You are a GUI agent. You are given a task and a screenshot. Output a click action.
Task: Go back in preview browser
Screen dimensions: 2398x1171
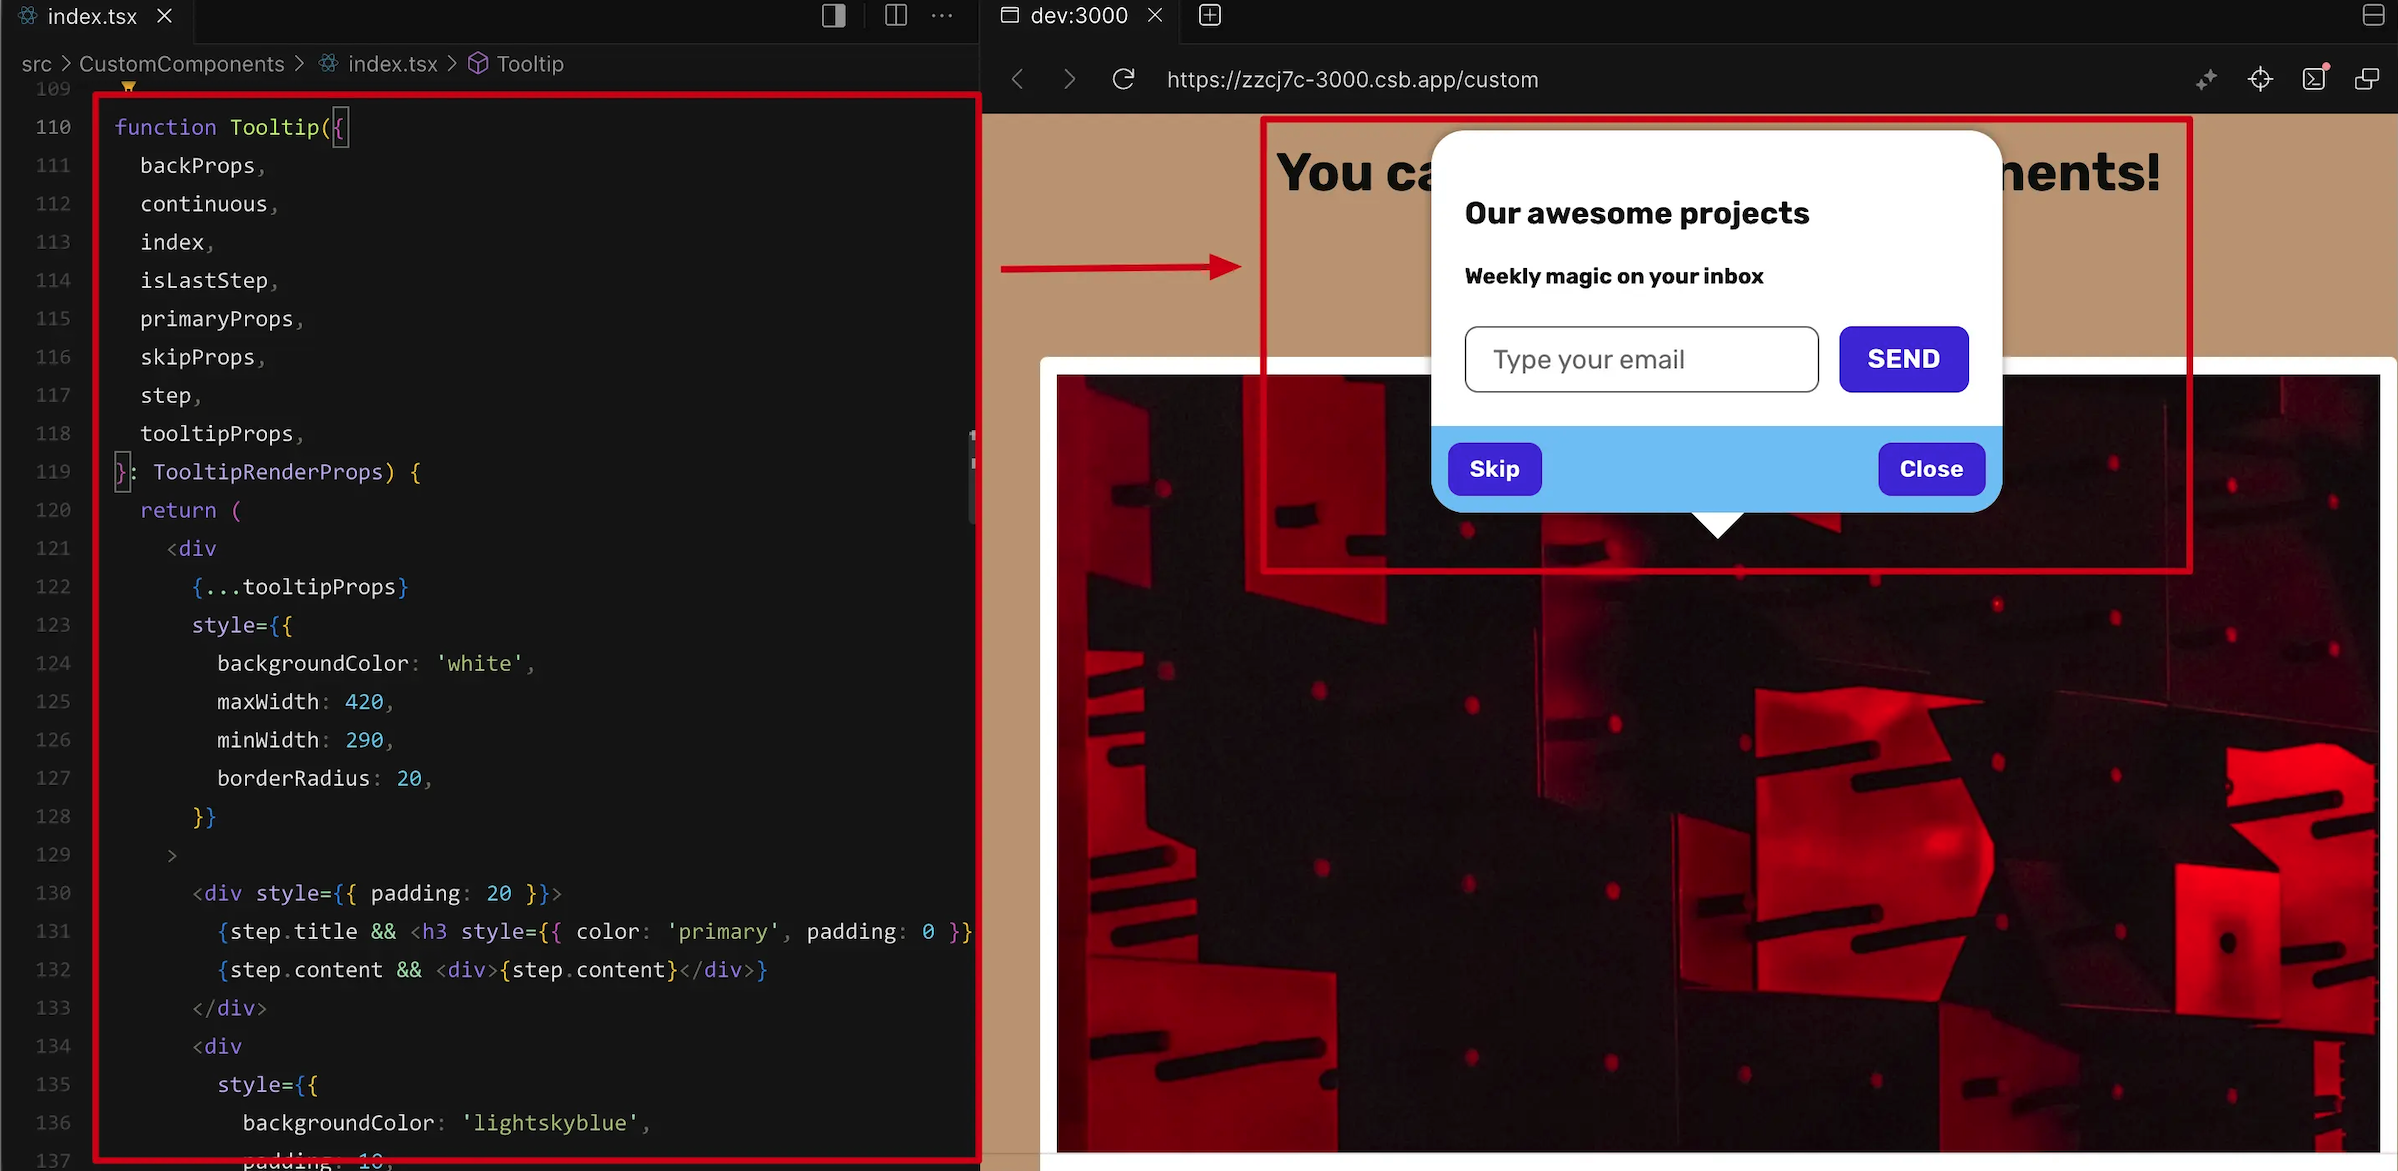coord(1017,79)
